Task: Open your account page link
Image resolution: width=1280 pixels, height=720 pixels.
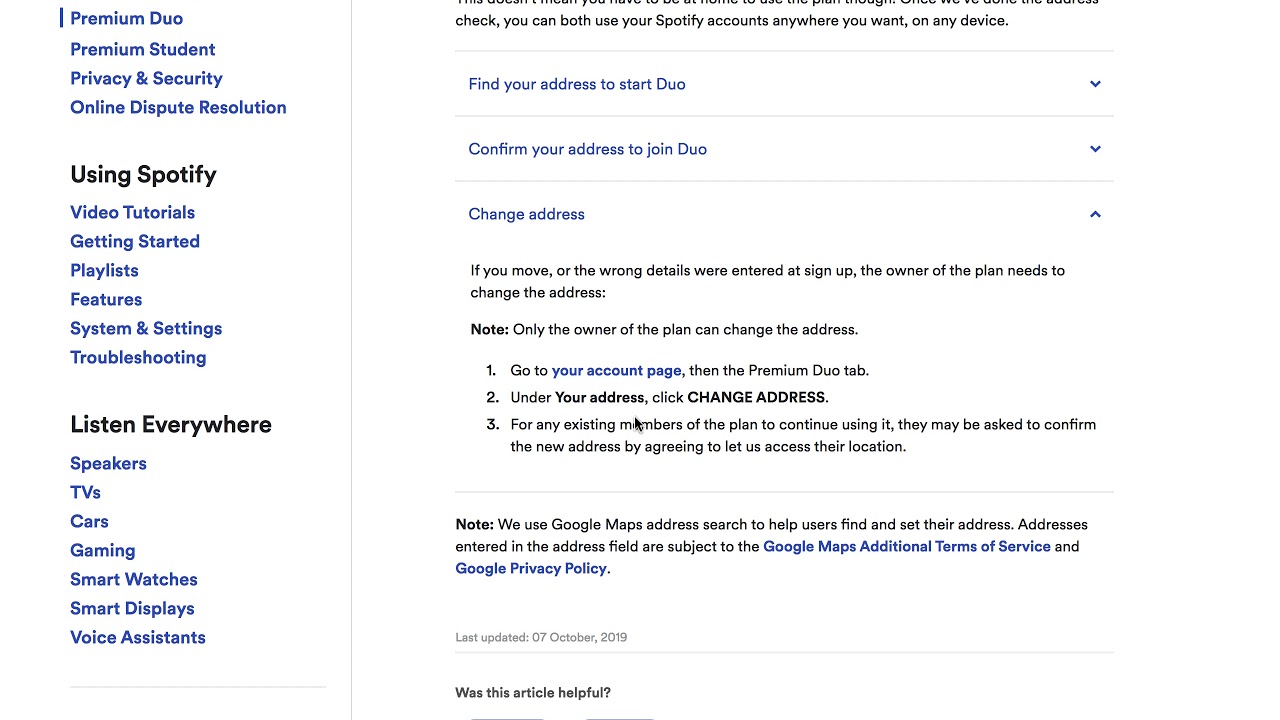Action: coord(616,370)
